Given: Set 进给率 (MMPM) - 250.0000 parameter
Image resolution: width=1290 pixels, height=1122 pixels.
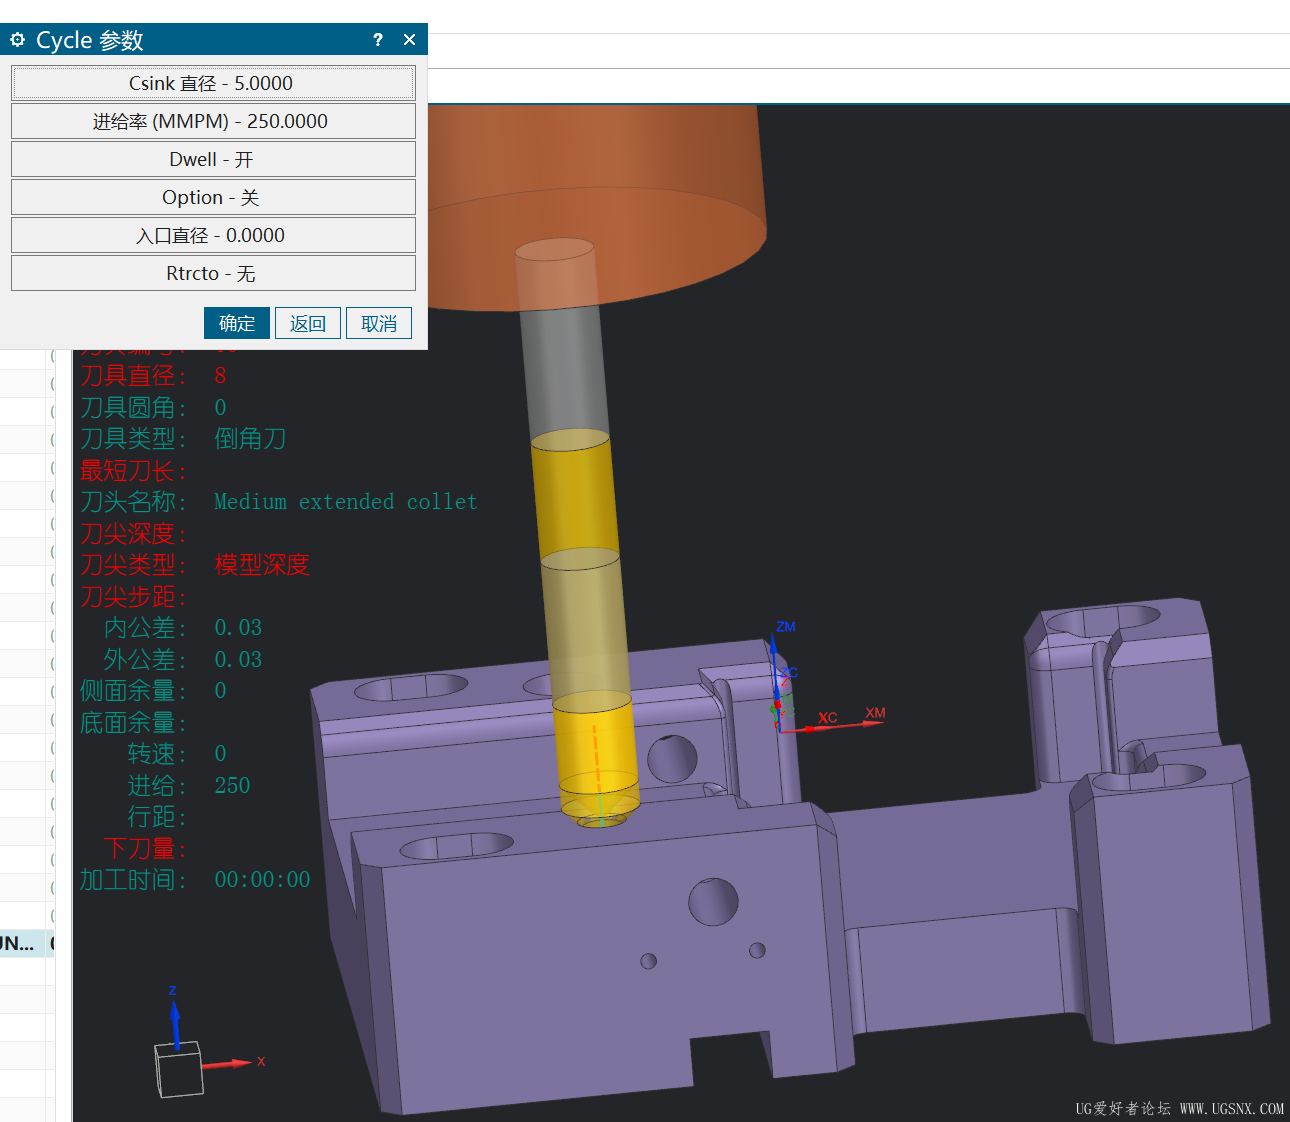Looking at the screenshot, I should pos(213,121).
